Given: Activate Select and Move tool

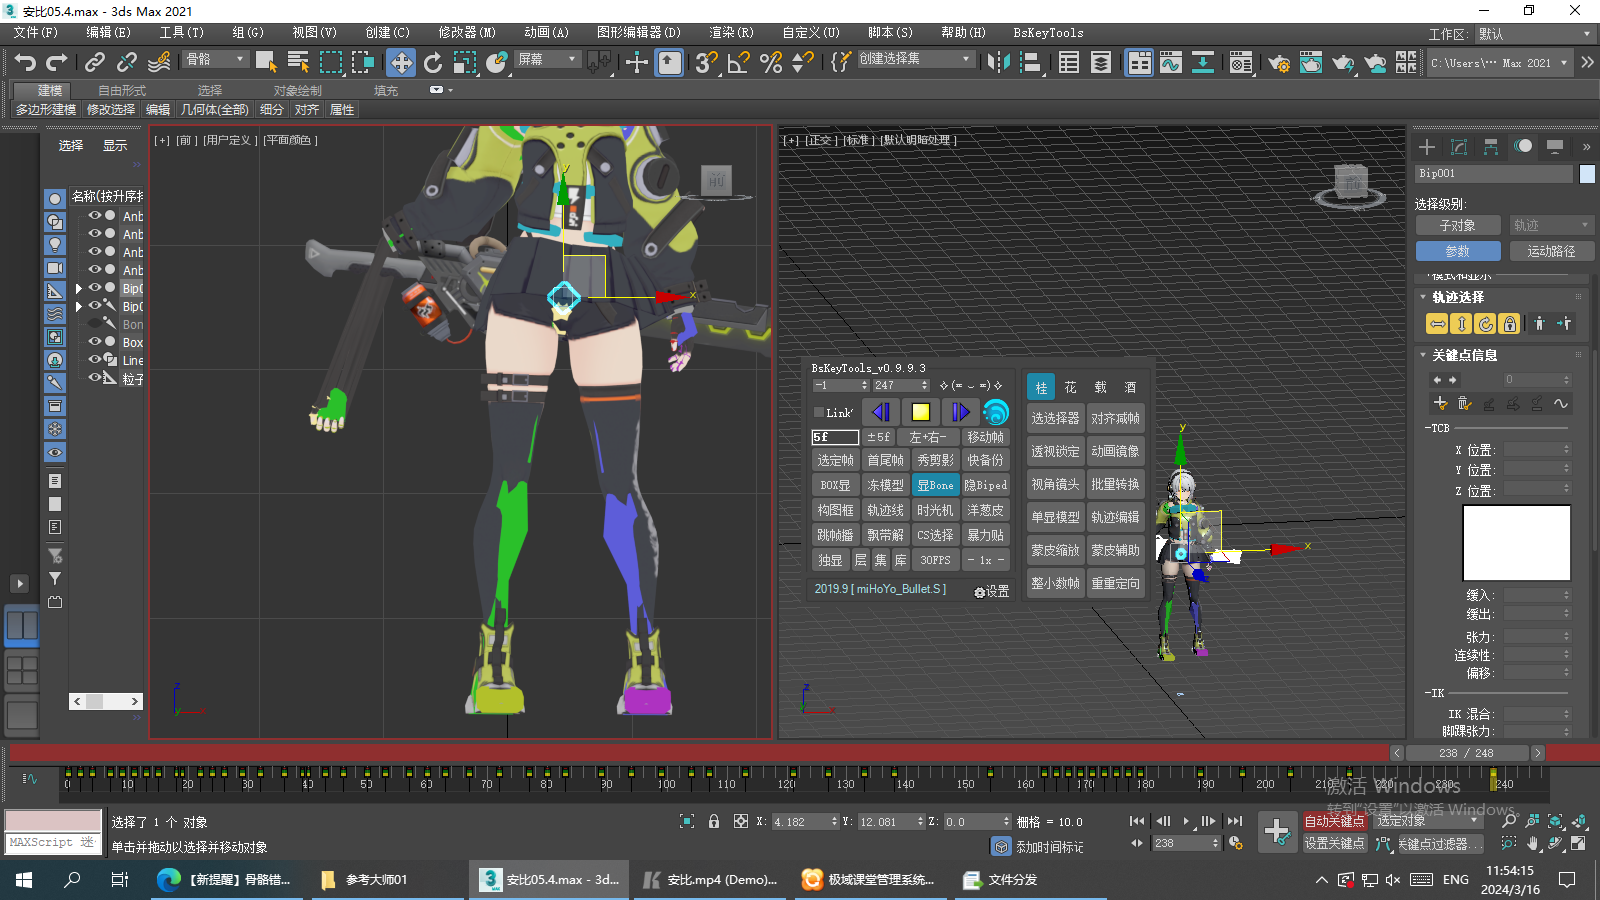Looking at the screenshot, I should [400, 62].
